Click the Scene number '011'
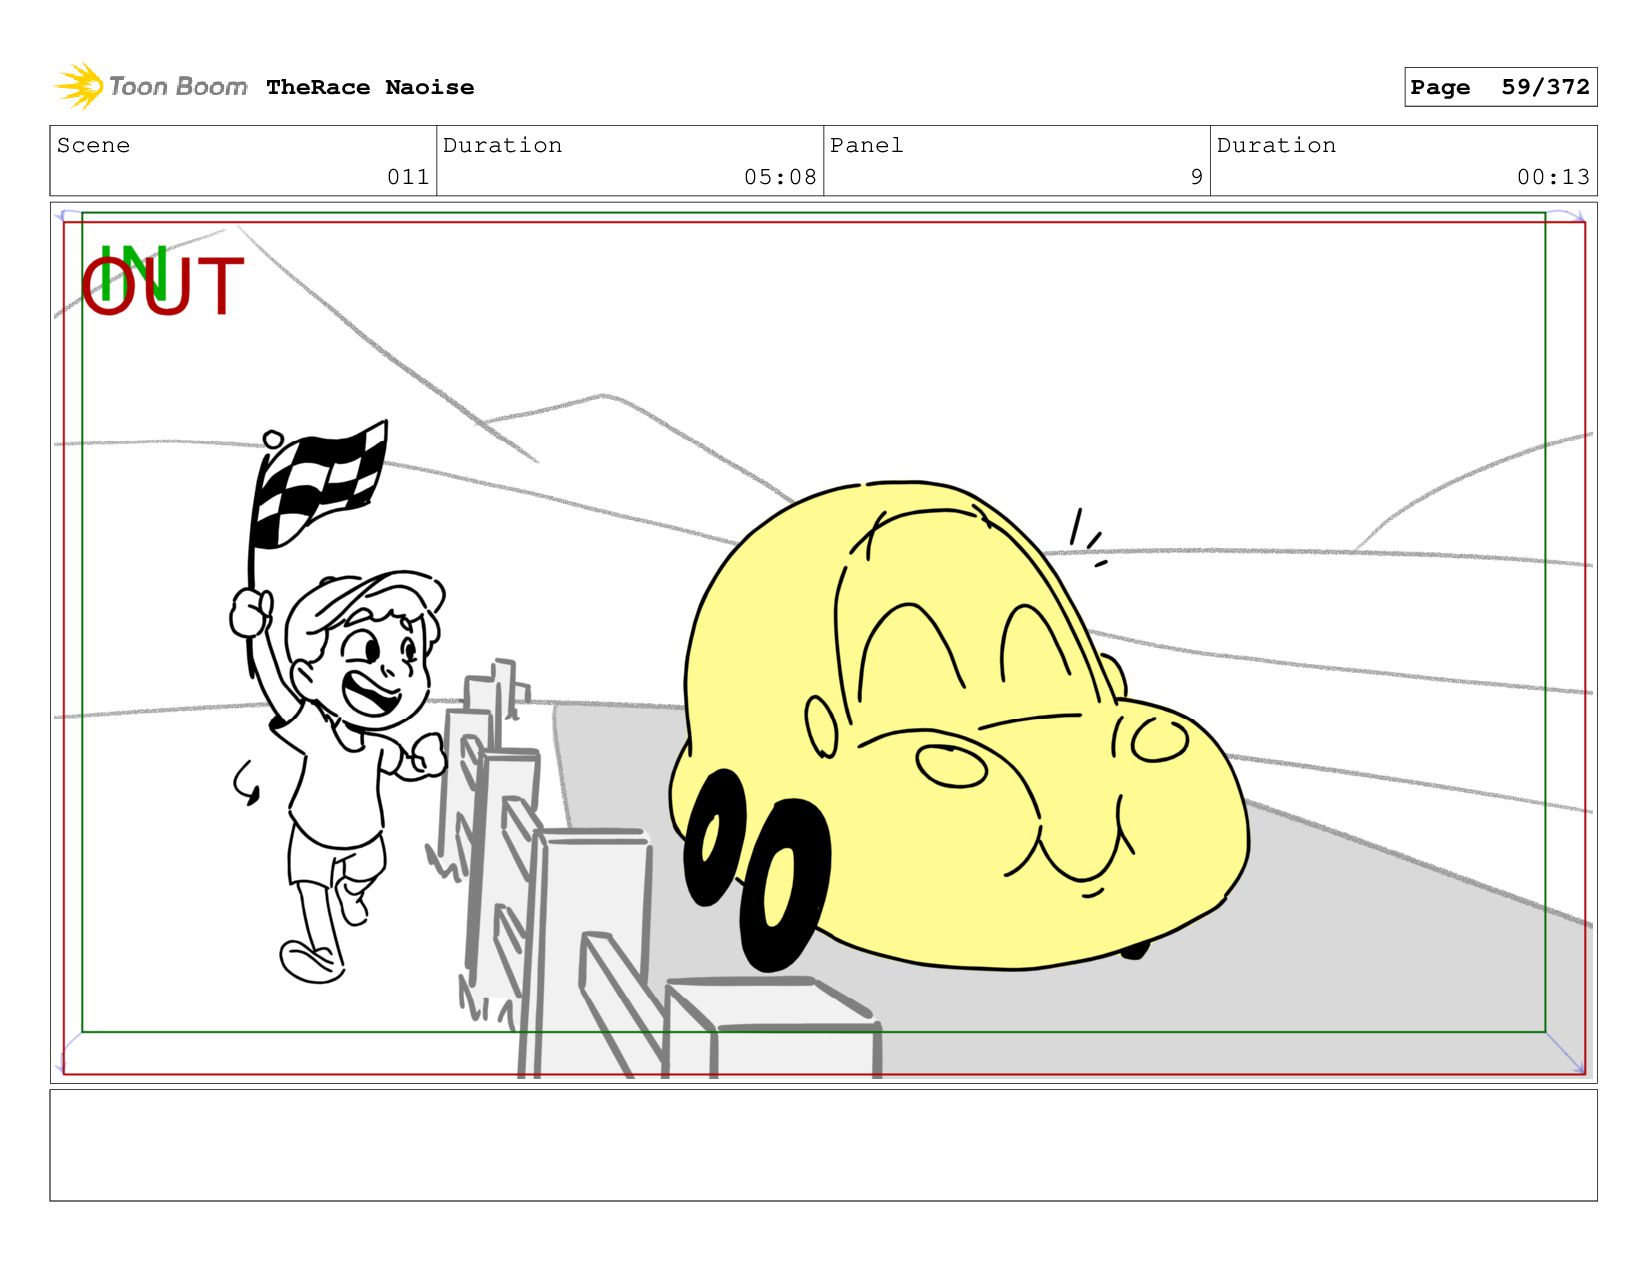Viewport: 1648px width, 1276px height. click(x=408, y=177)
